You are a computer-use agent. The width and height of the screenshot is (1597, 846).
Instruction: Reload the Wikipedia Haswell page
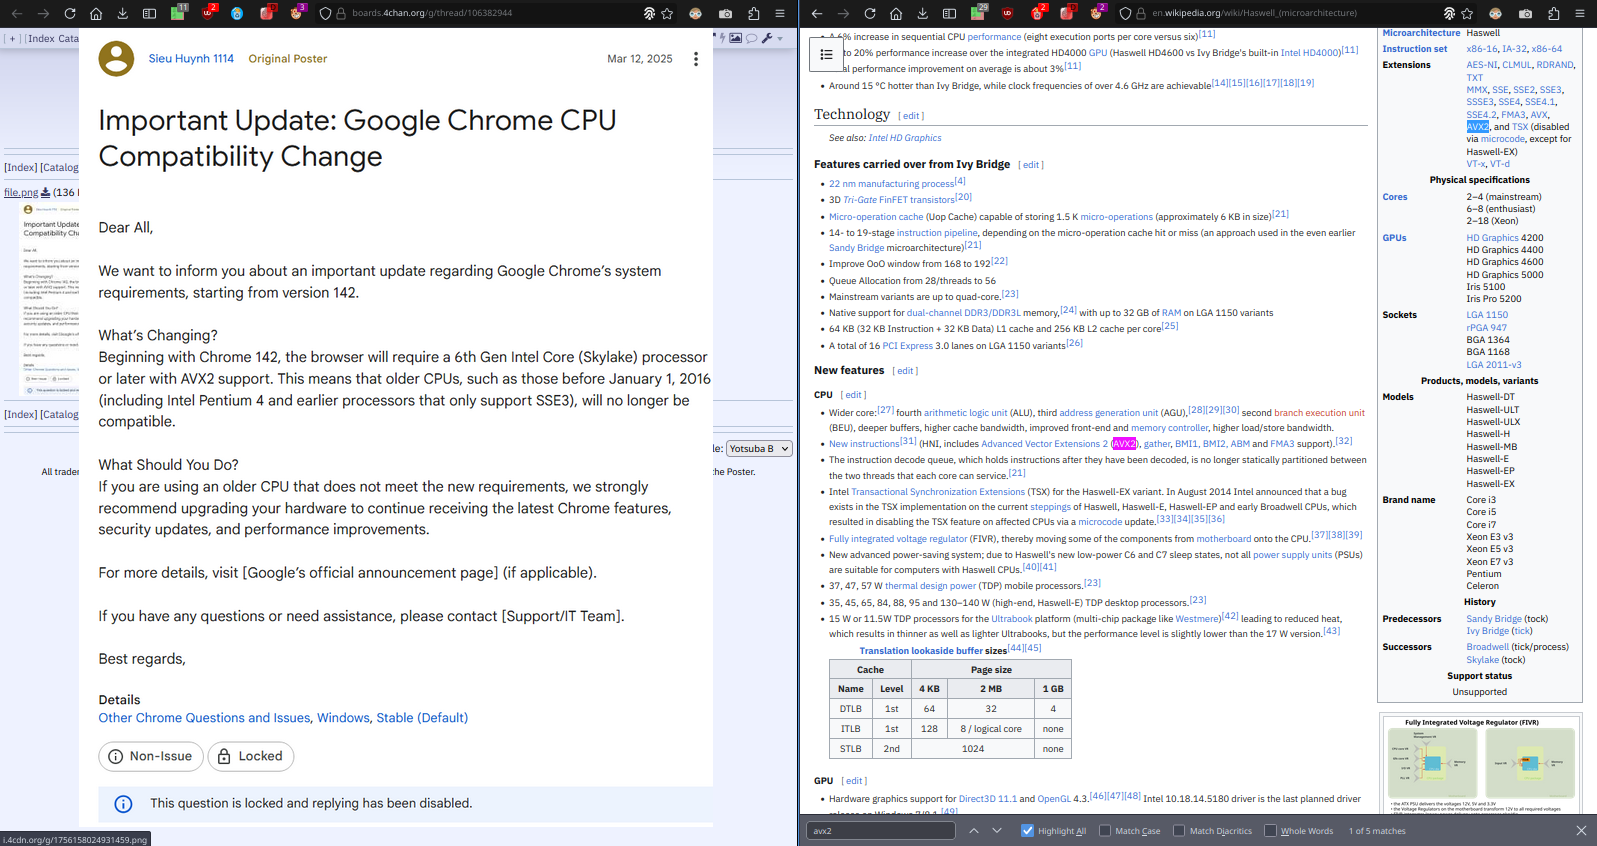(869, 13)
